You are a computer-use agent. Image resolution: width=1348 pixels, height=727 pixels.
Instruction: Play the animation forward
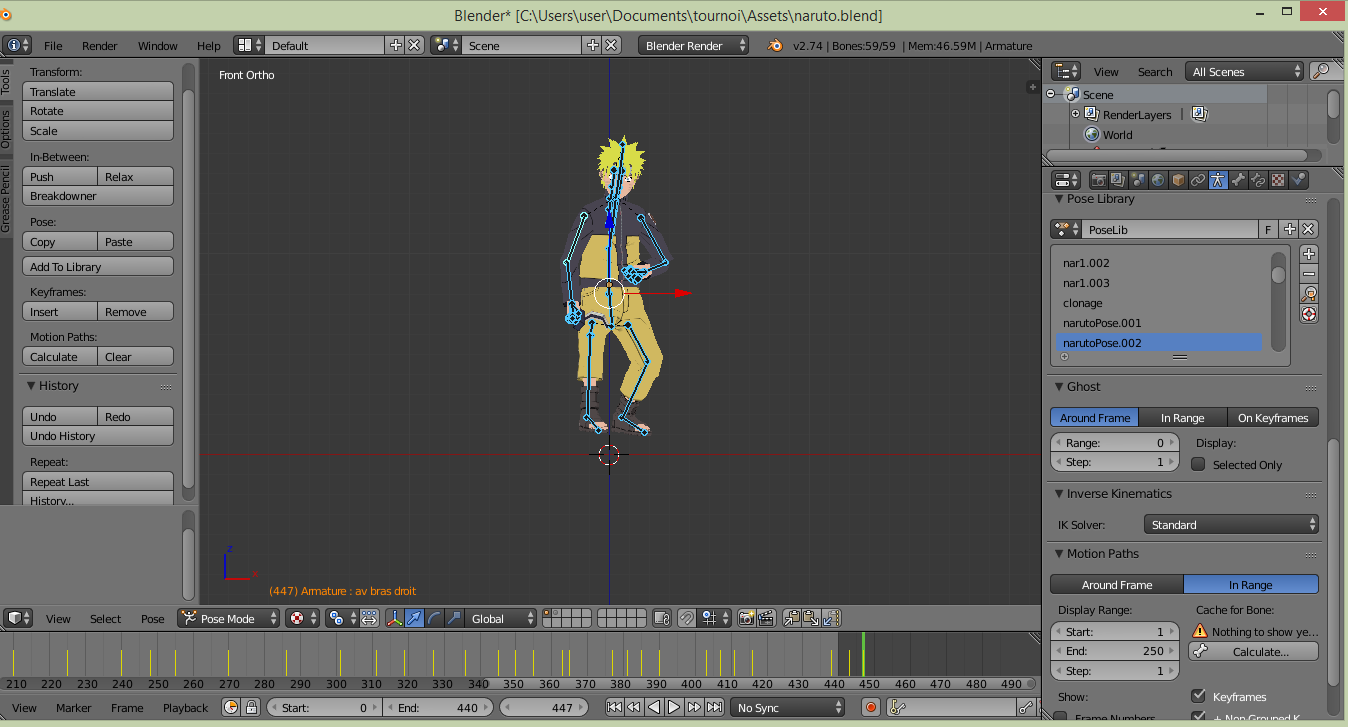pyautogui.click(x=674, y=707)
